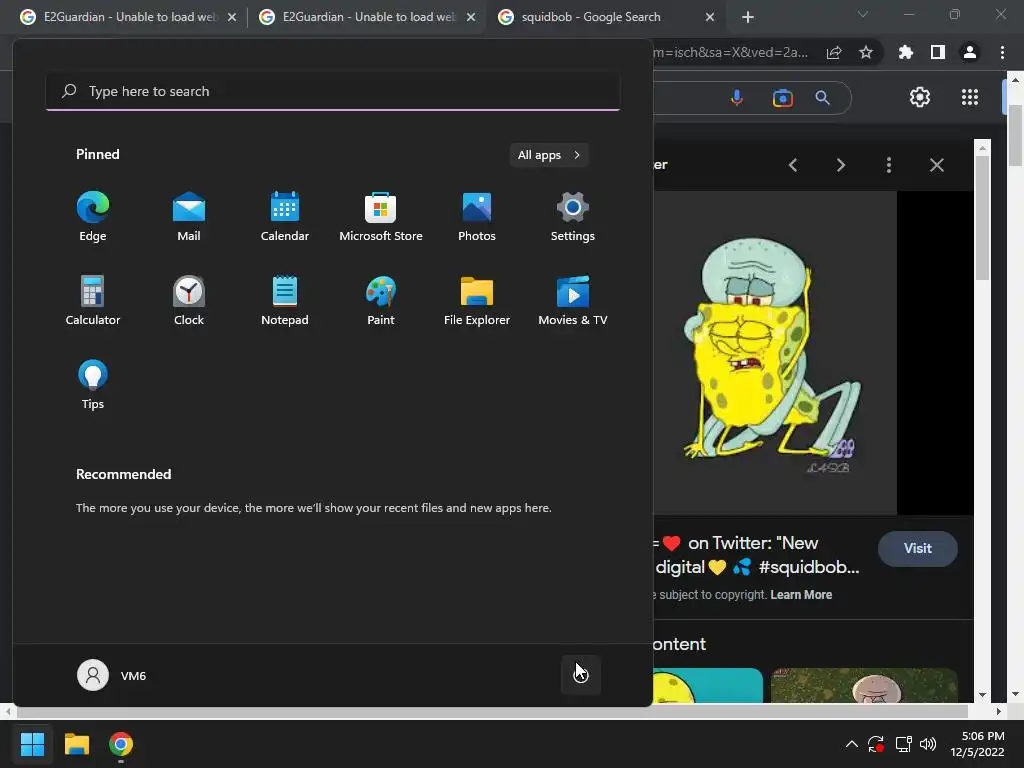Viewport: 1024px width, 768px height.
Task: Launch the Photos app
Action: [477, 216]
